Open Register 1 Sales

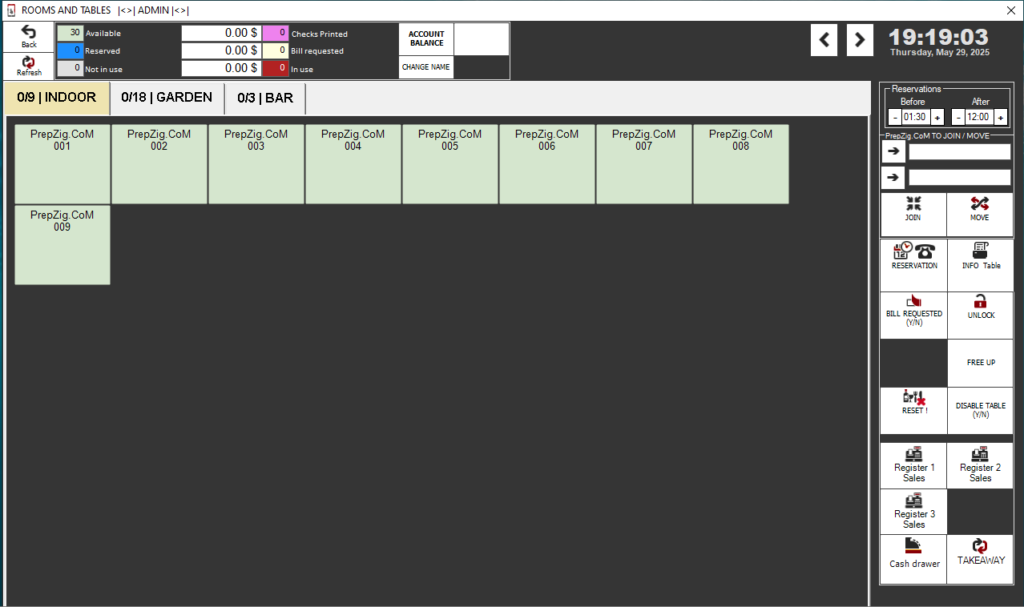[x=914, y=465]
